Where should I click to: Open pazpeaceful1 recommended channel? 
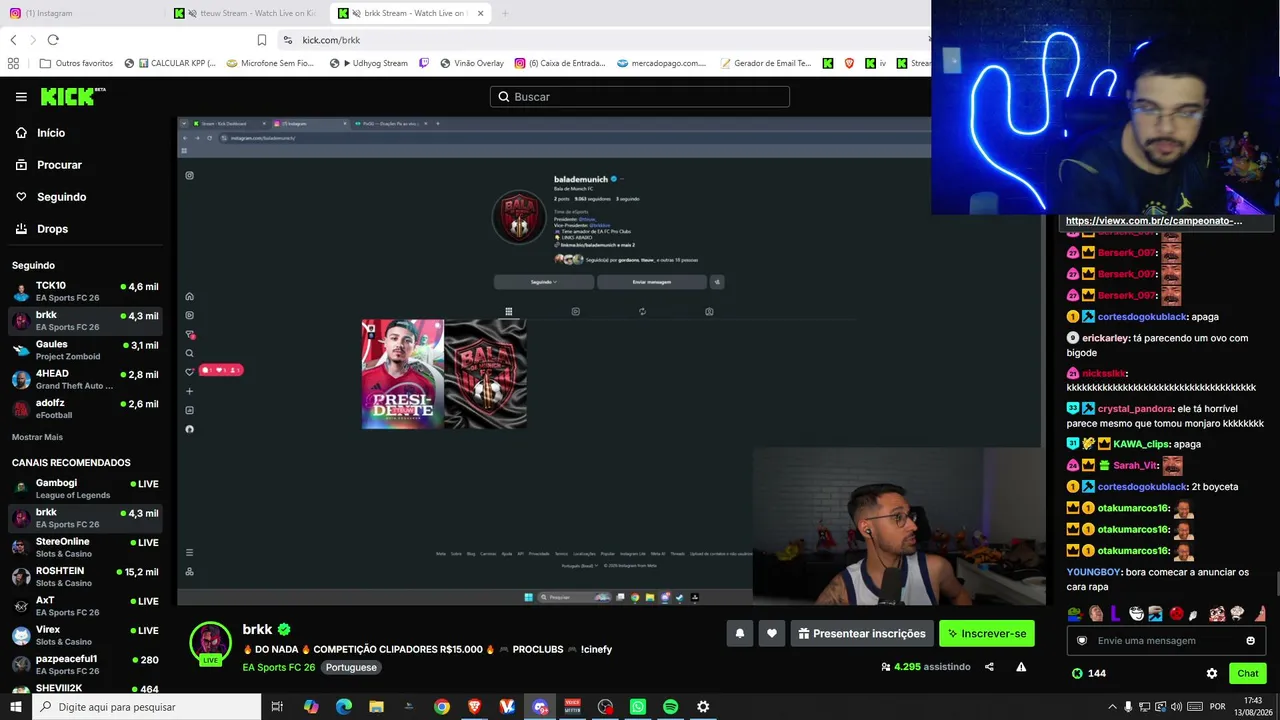click(85, 665)
